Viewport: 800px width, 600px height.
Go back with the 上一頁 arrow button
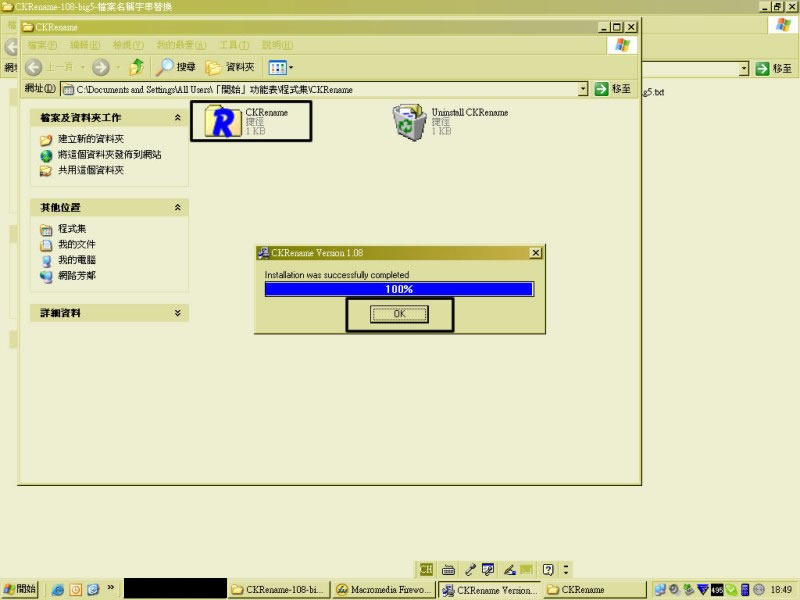(x=34, y=67)
